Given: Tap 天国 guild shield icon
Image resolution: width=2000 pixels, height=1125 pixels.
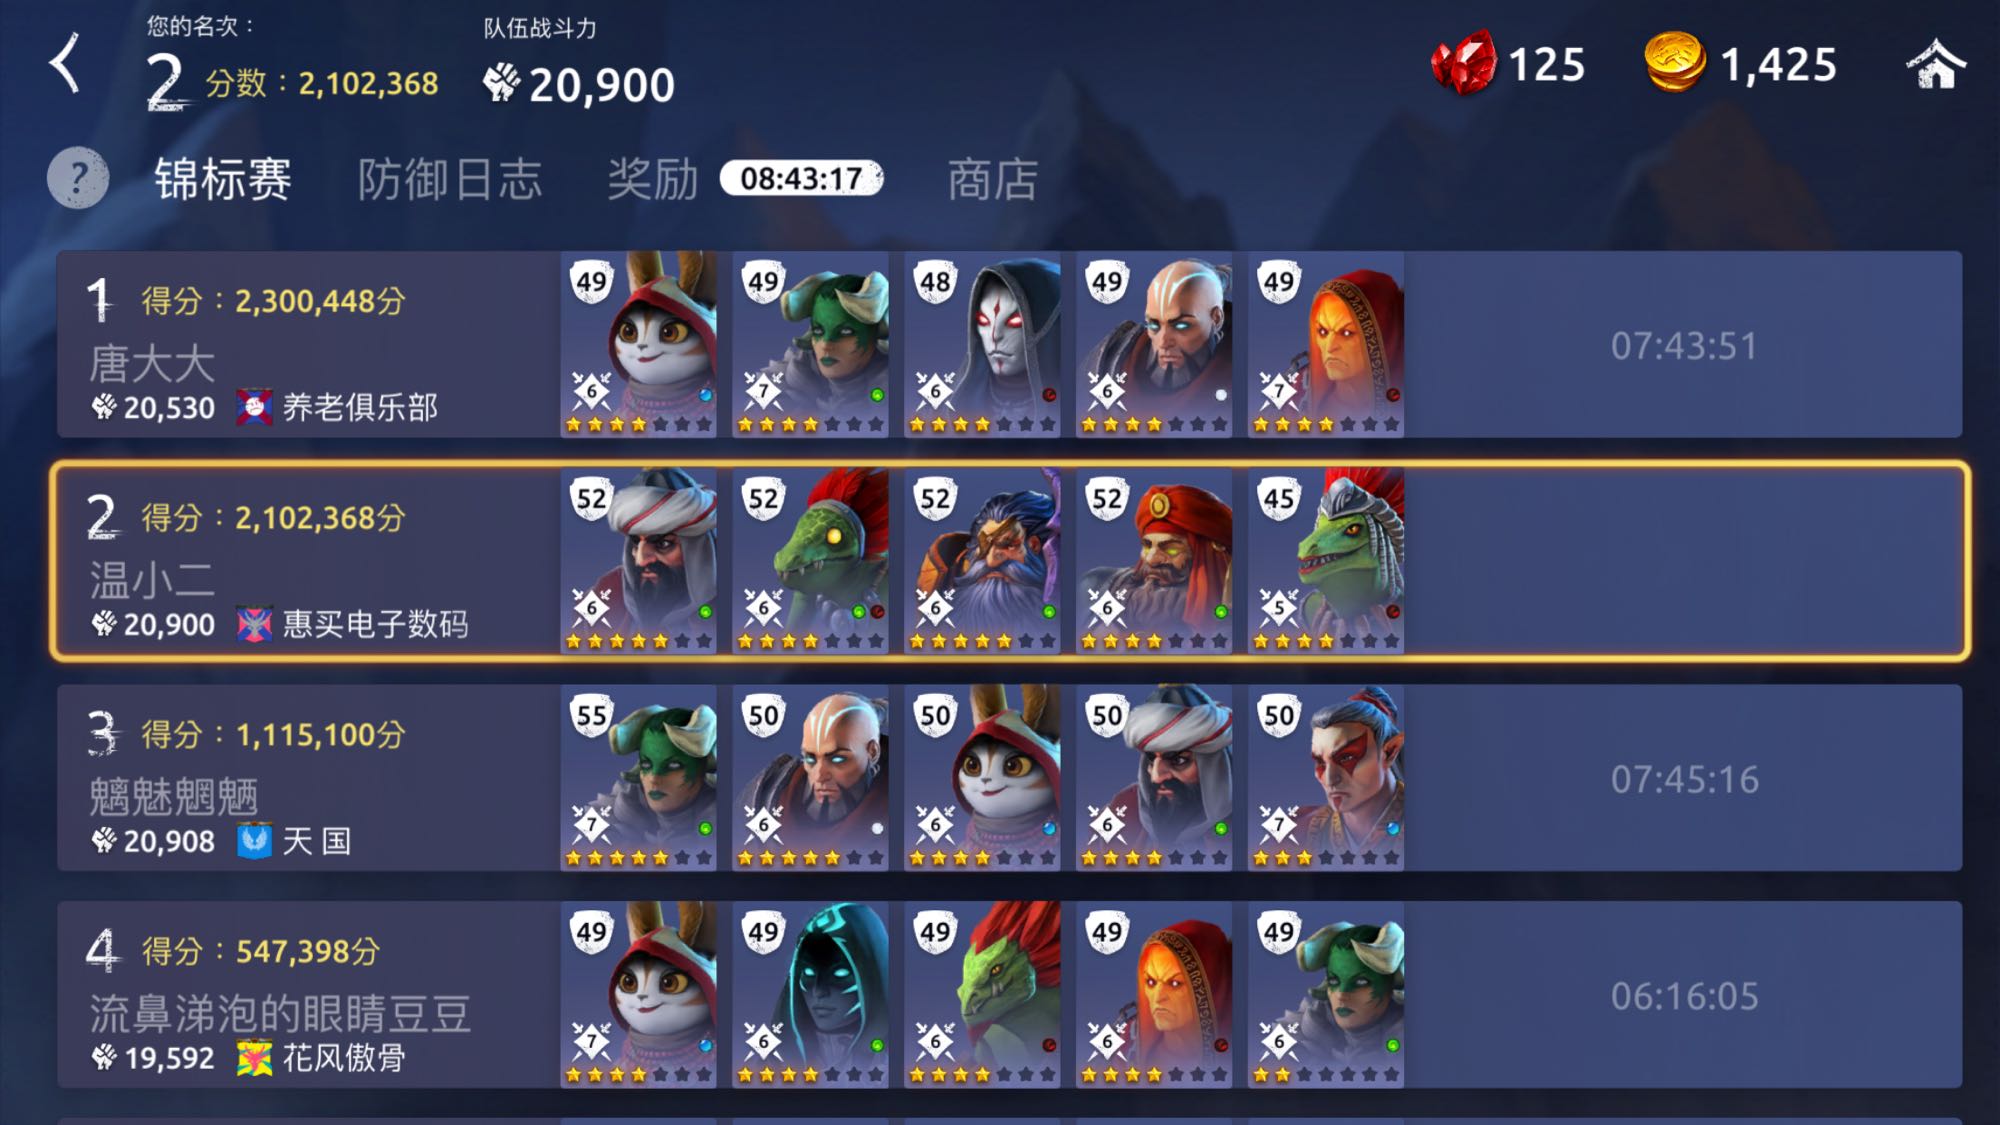Looking at the screenshot, I should 254,841.
